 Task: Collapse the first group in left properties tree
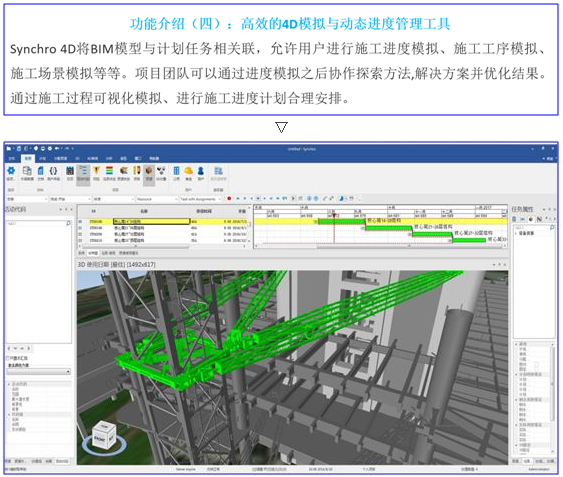pyautogui.click(x=9, y=384)
